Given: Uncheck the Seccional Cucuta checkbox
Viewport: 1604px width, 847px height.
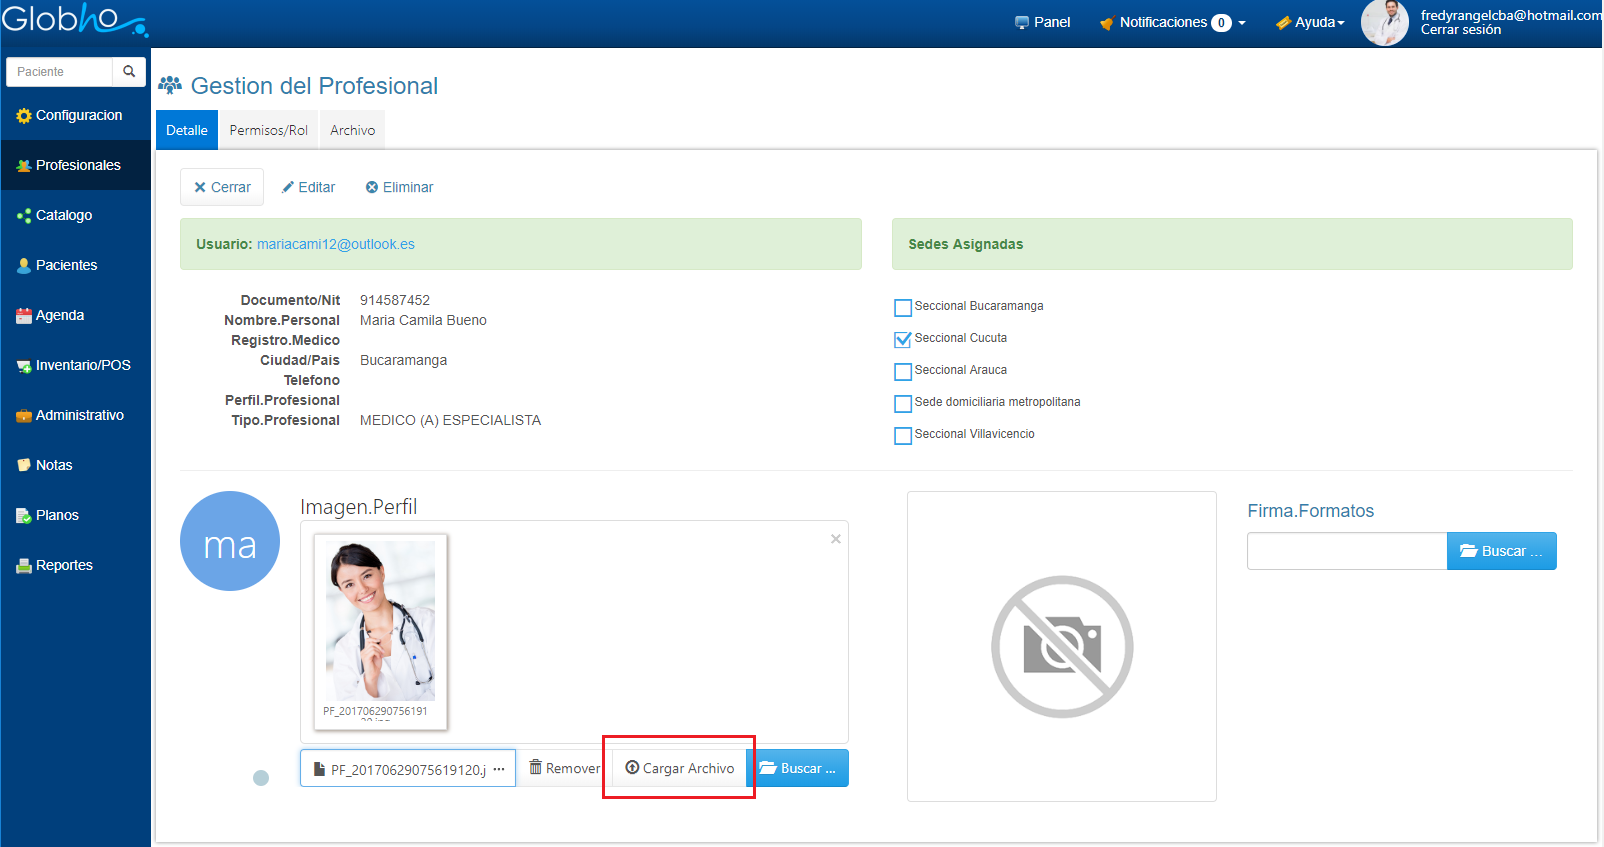Looking at the screenshot, I should pyautogui.click(x=903, y=340).
